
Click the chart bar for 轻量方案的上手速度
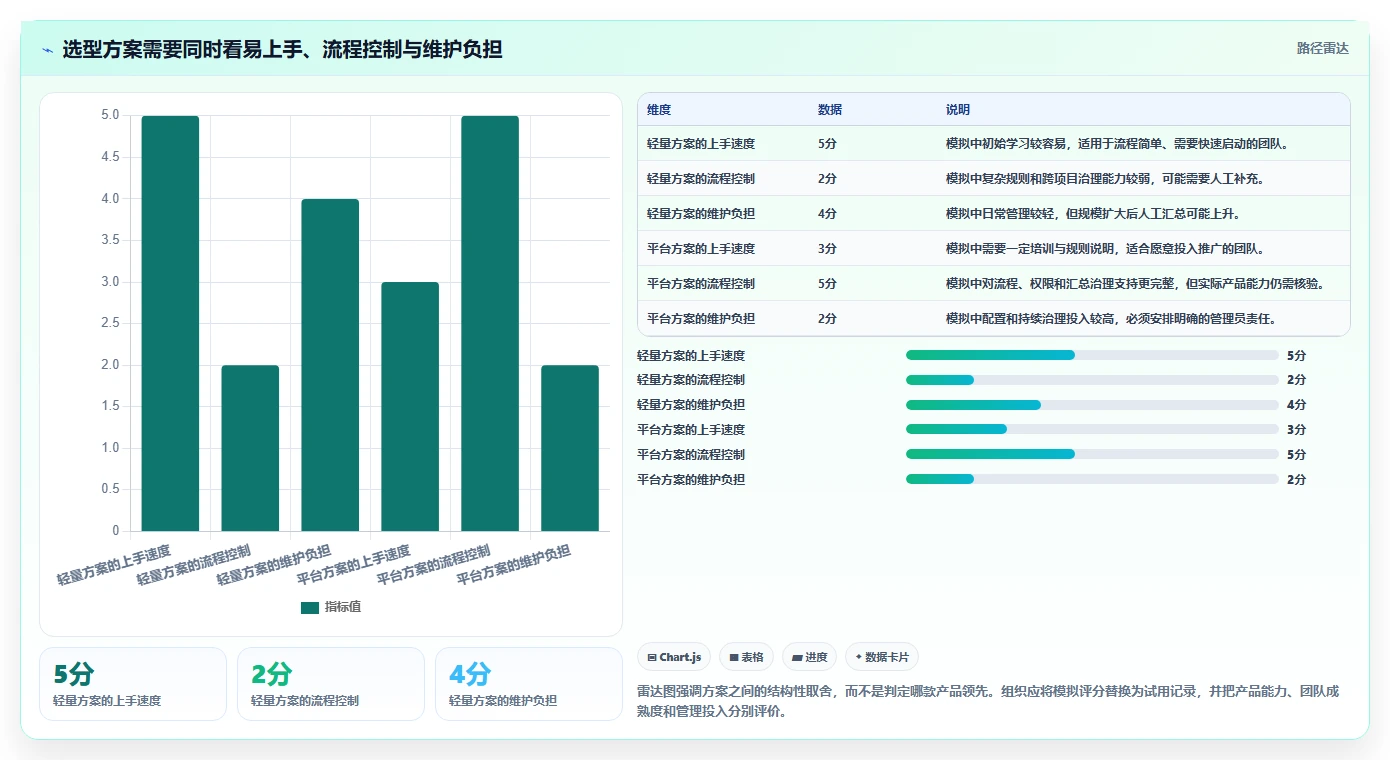(x=170, y=323)
